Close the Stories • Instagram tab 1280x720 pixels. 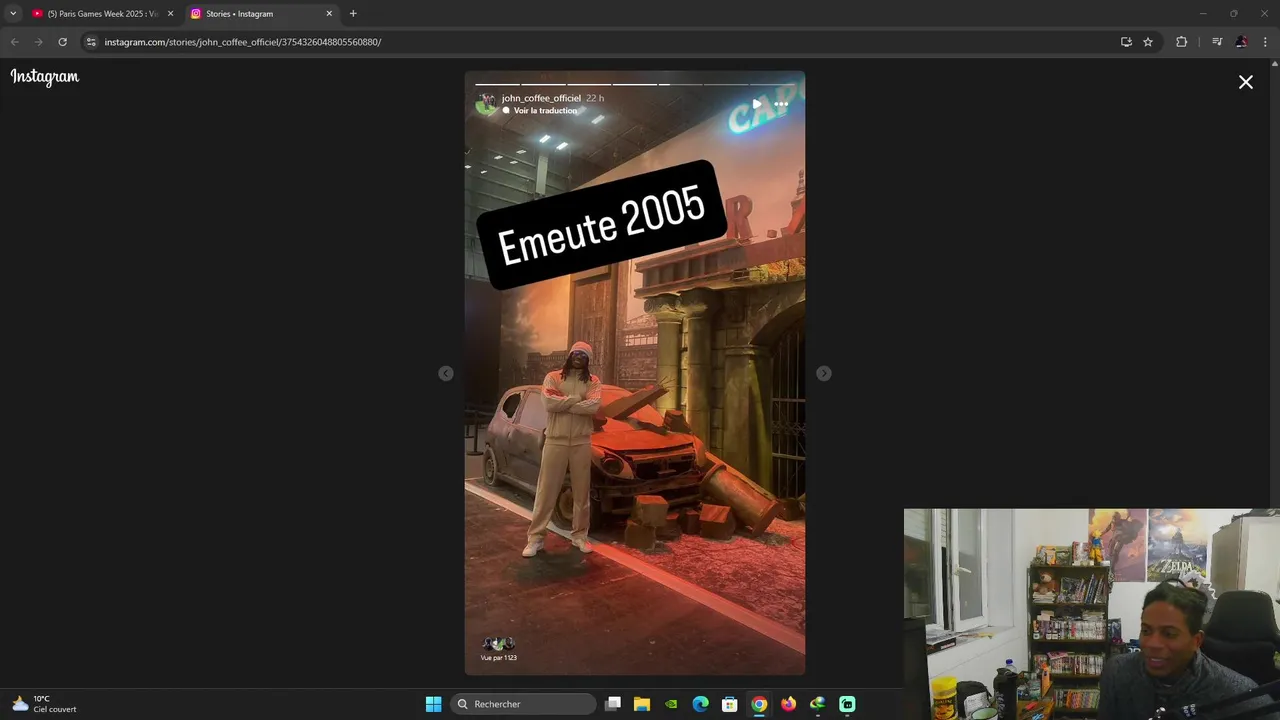coord(329,14)
